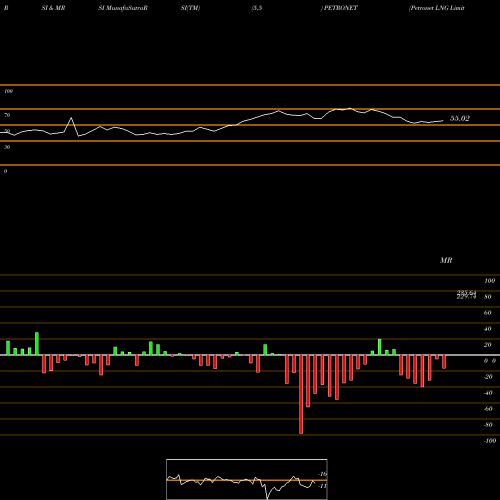Screen dimensions: 500x500
Task: Click the -60 label on MR axis
Action: click(x=488, y=409)
